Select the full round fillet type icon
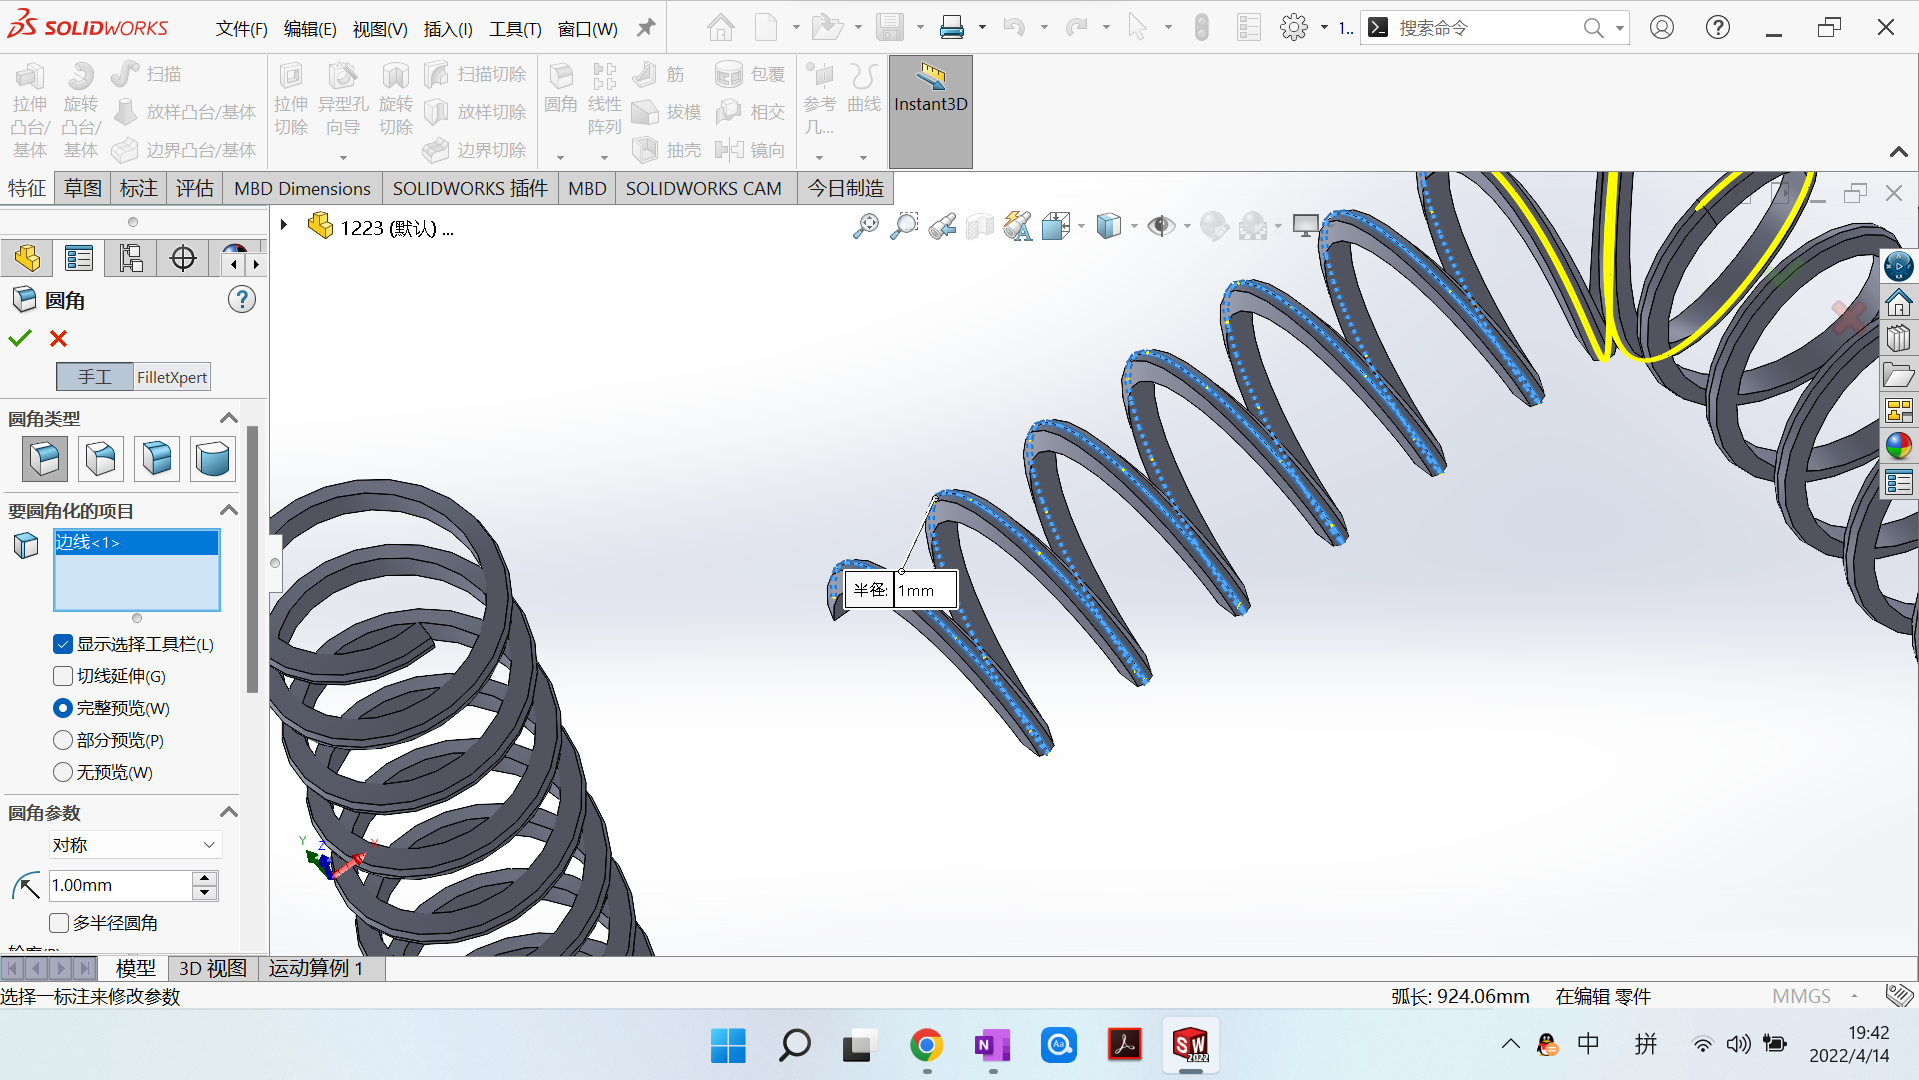 pyautogui.click(x=213, y=459)
